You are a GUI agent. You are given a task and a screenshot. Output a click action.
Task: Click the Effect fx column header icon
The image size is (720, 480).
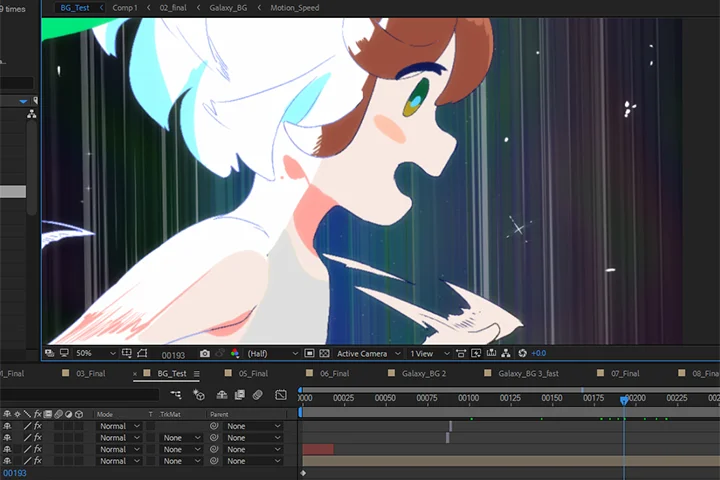pos(38,414)
